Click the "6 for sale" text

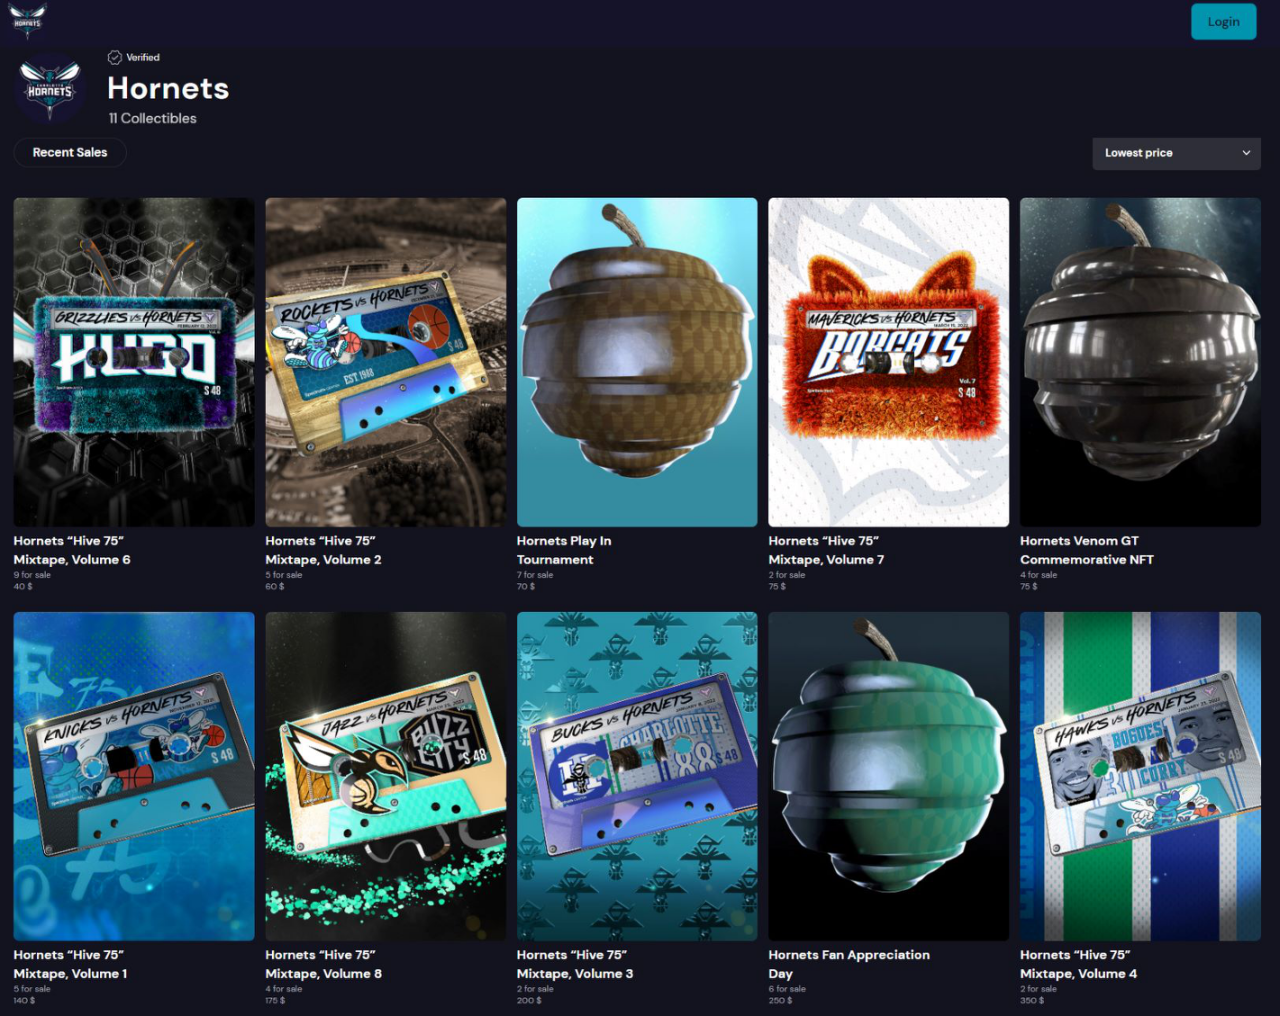pos(787,989)
